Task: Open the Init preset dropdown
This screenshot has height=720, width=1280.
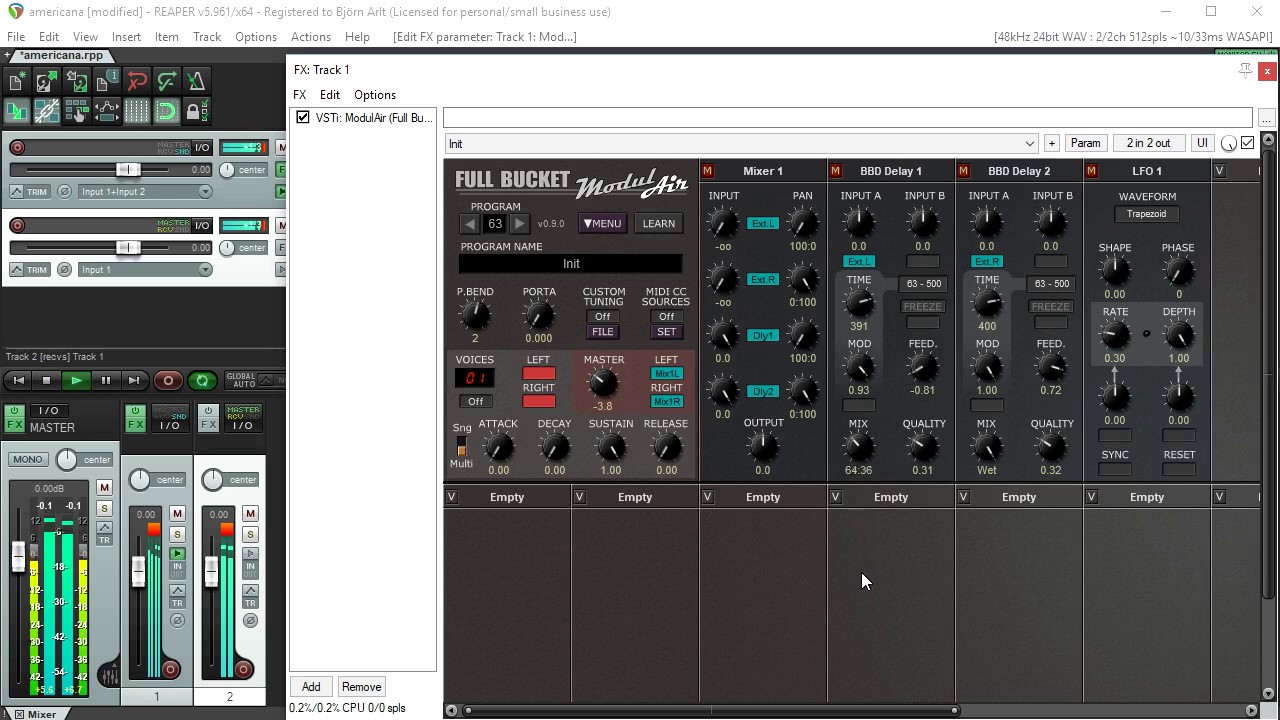Action: pyautogui.click(x=741, y=144)
